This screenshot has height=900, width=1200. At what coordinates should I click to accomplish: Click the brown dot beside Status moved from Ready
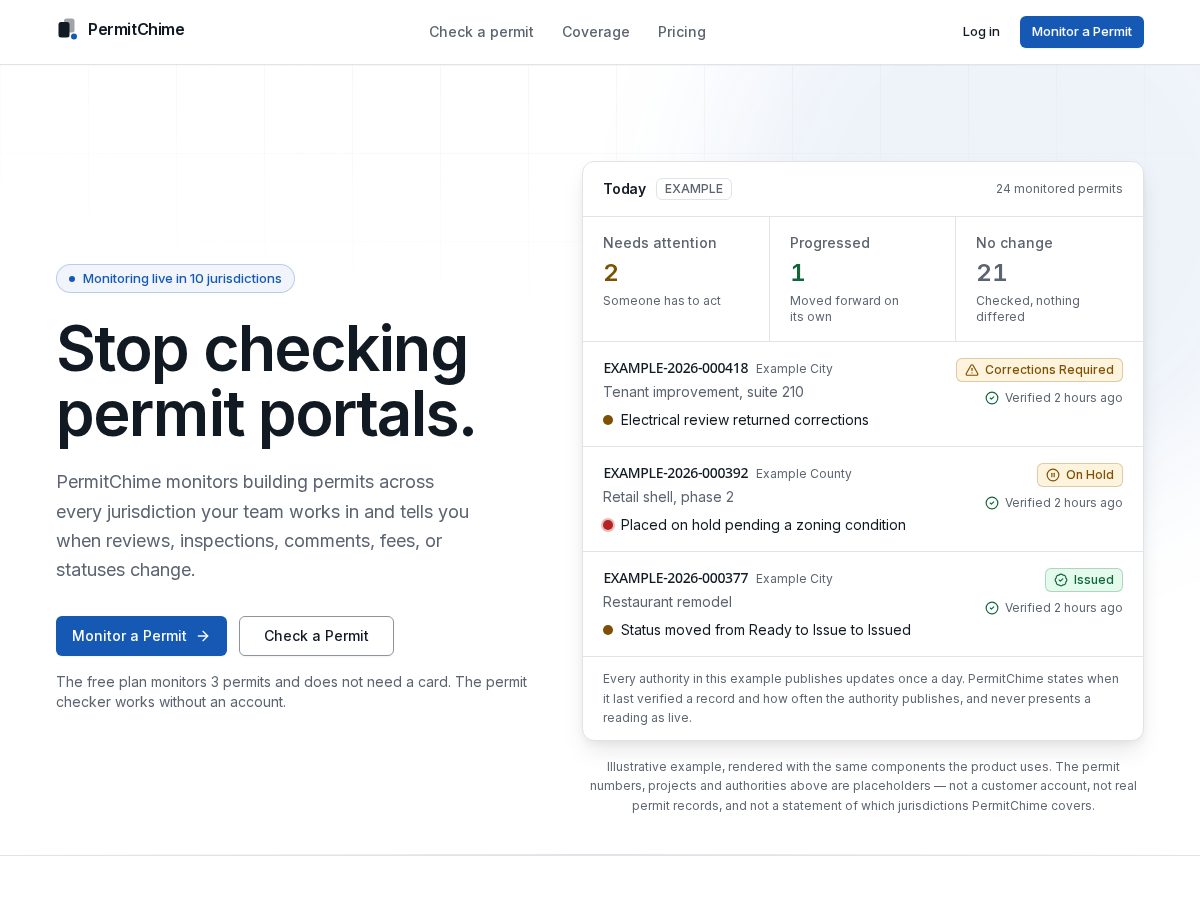coord(608,630)
